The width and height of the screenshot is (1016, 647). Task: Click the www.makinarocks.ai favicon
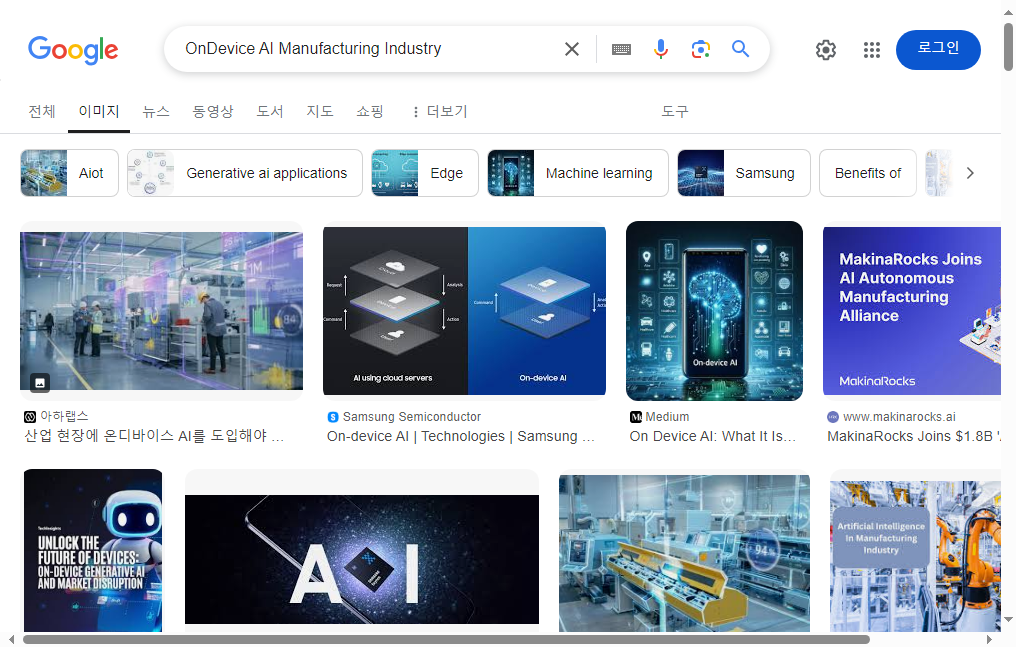point(833,417)
